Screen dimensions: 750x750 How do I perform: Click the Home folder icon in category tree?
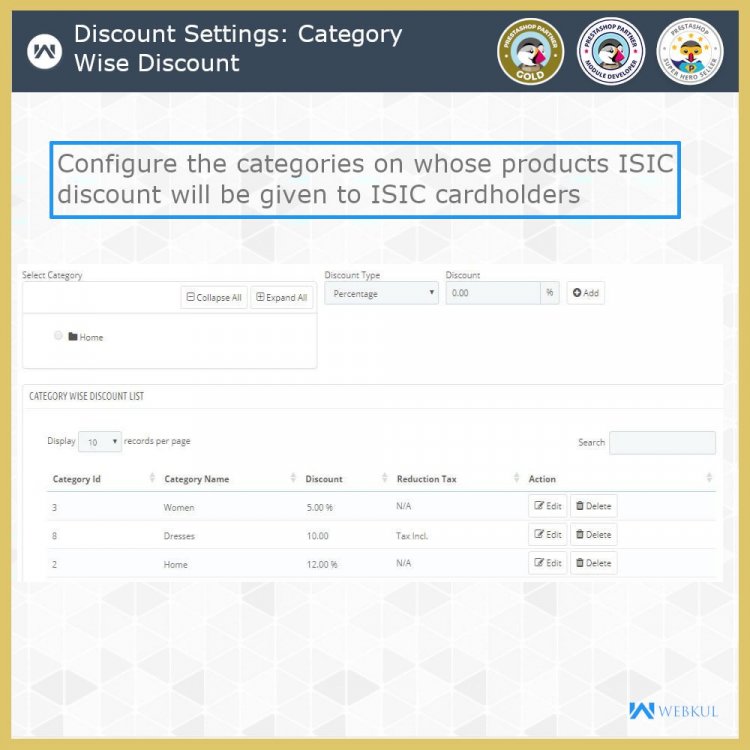click(x=73, y=337)
